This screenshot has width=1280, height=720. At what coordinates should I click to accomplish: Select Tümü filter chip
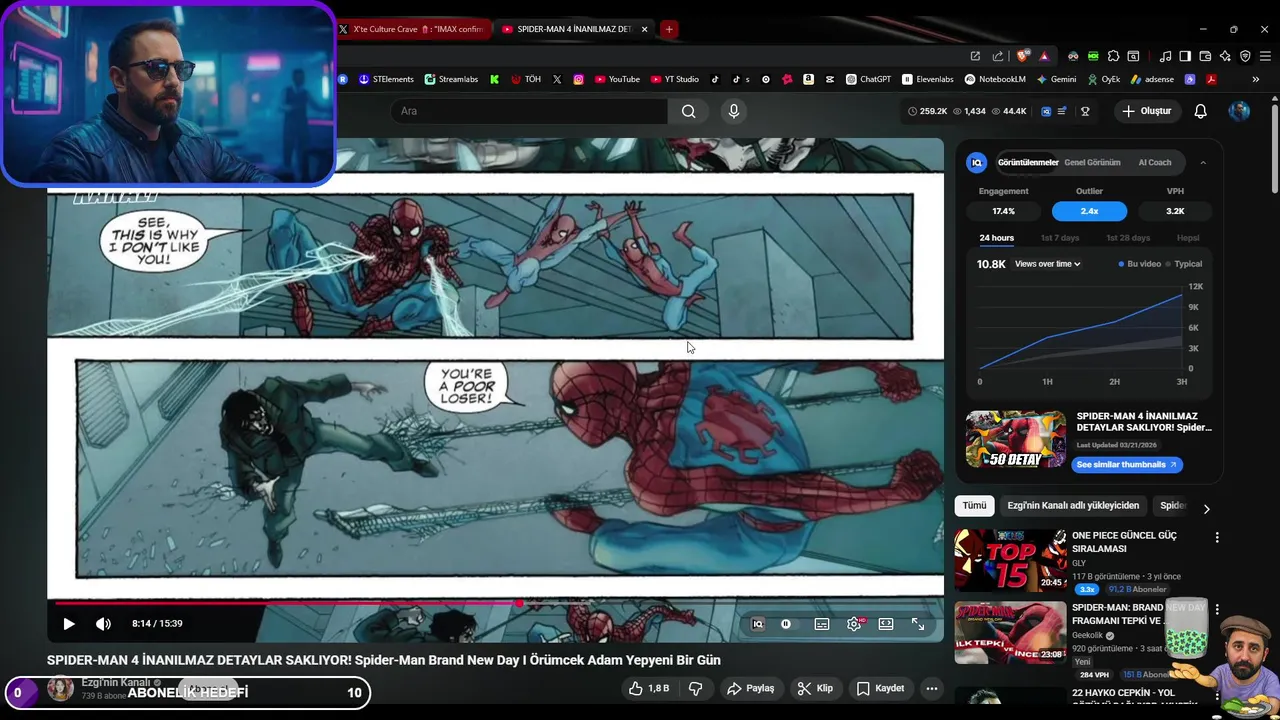point(974,506)
